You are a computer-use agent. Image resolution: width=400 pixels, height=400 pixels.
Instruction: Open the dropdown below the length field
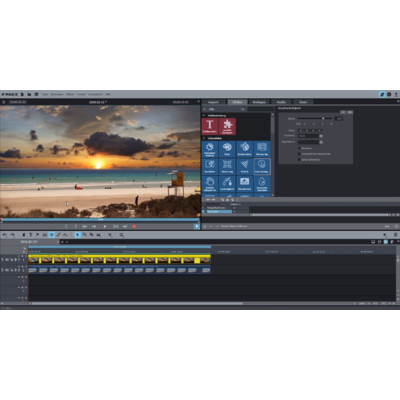310,136
